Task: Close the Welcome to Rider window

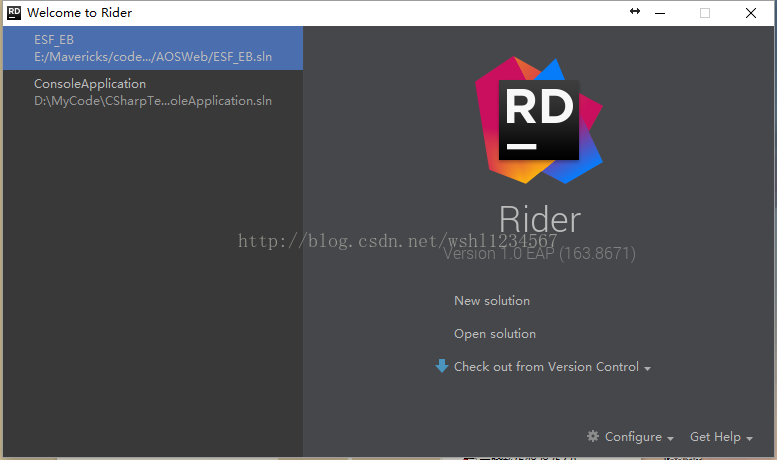Action: point(751,13)
